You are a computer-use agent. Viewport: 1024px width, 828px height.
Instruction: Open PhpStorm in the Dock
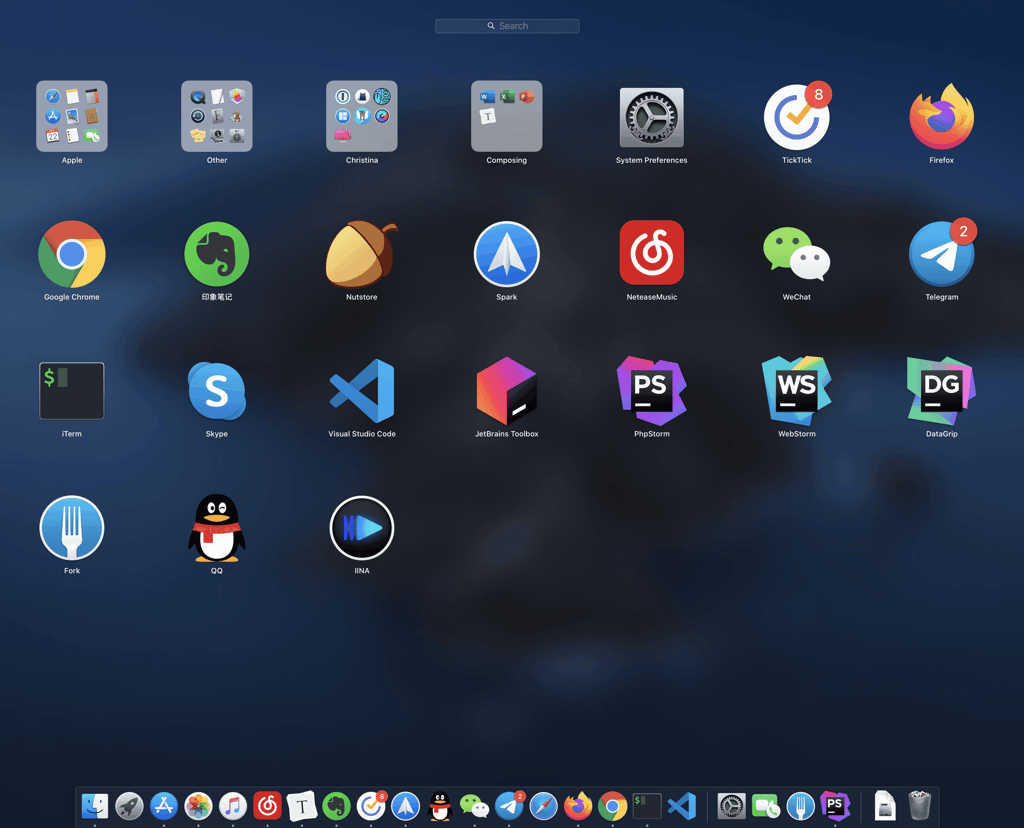point(835,806)
